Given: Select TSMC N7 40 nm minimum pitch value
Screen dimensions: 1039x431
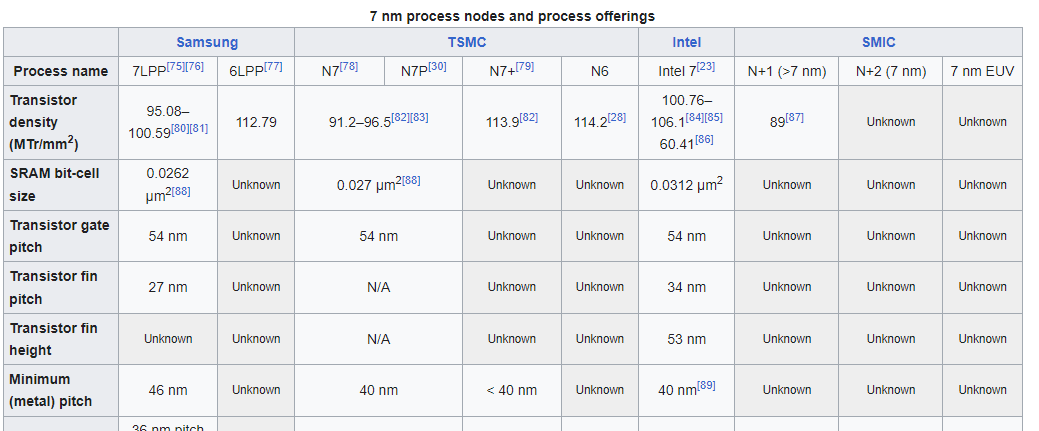Looking at the screenshot, I should [x=378, y=390].
